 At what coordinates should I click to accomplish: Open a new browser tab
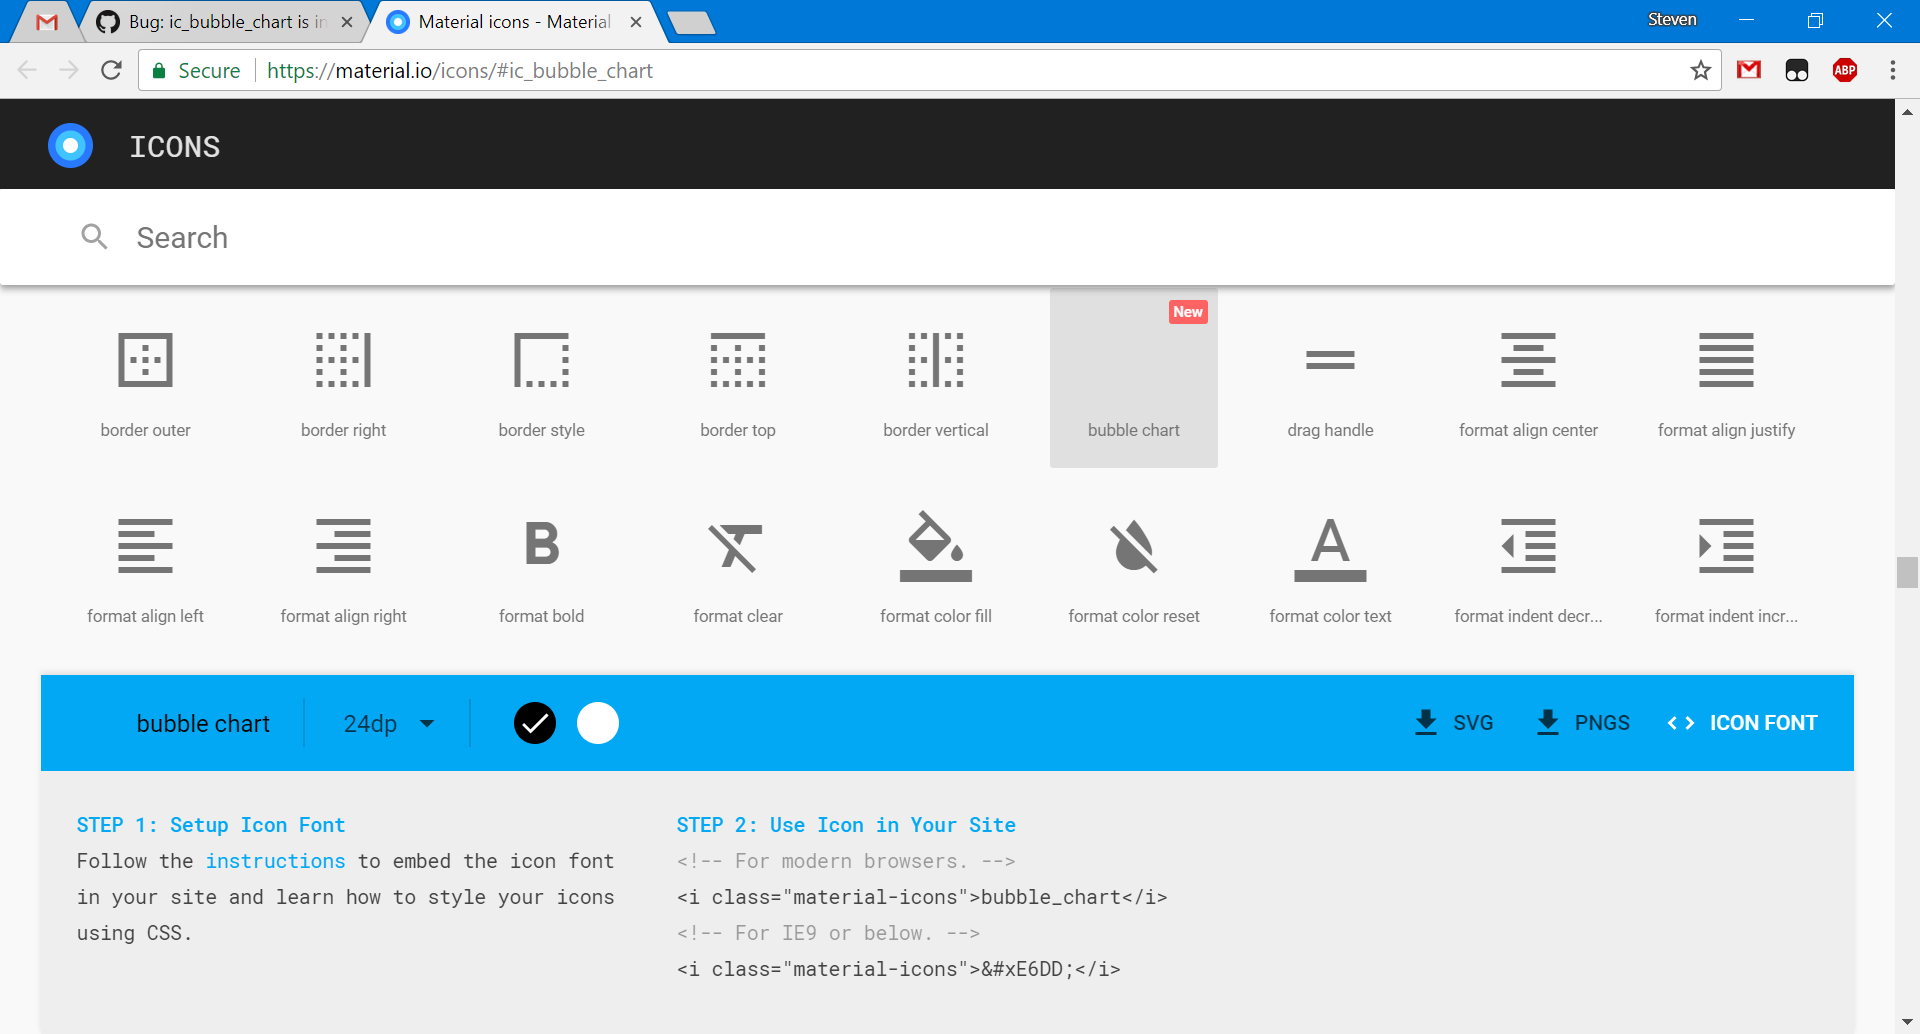tap(691, 22)
